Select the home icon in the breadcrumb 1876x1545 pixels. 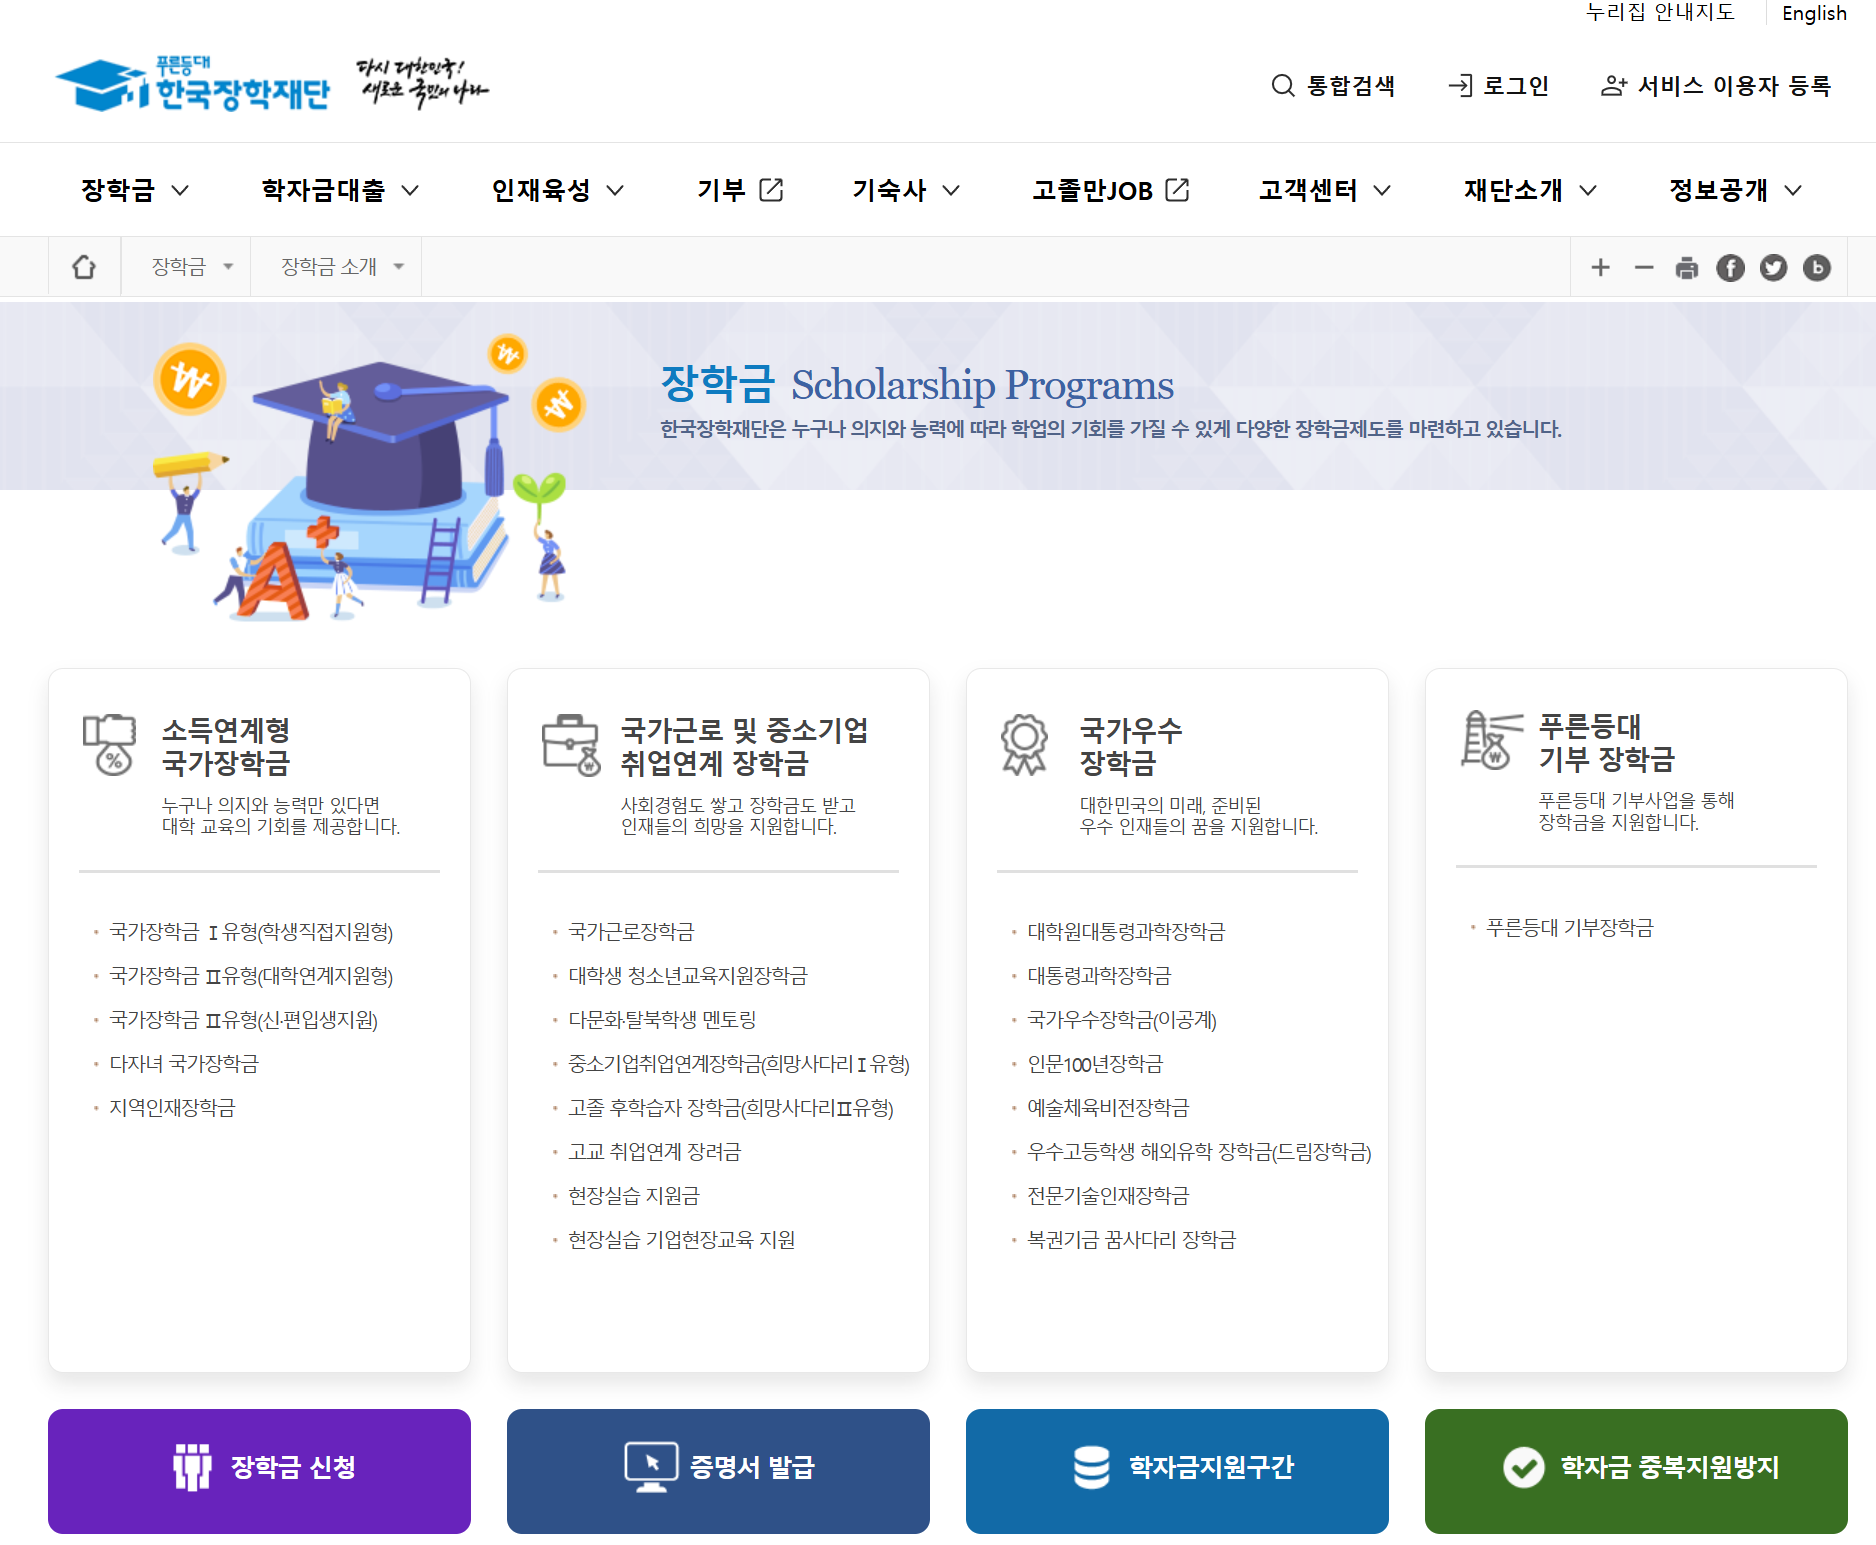click(x=84, y=266)
